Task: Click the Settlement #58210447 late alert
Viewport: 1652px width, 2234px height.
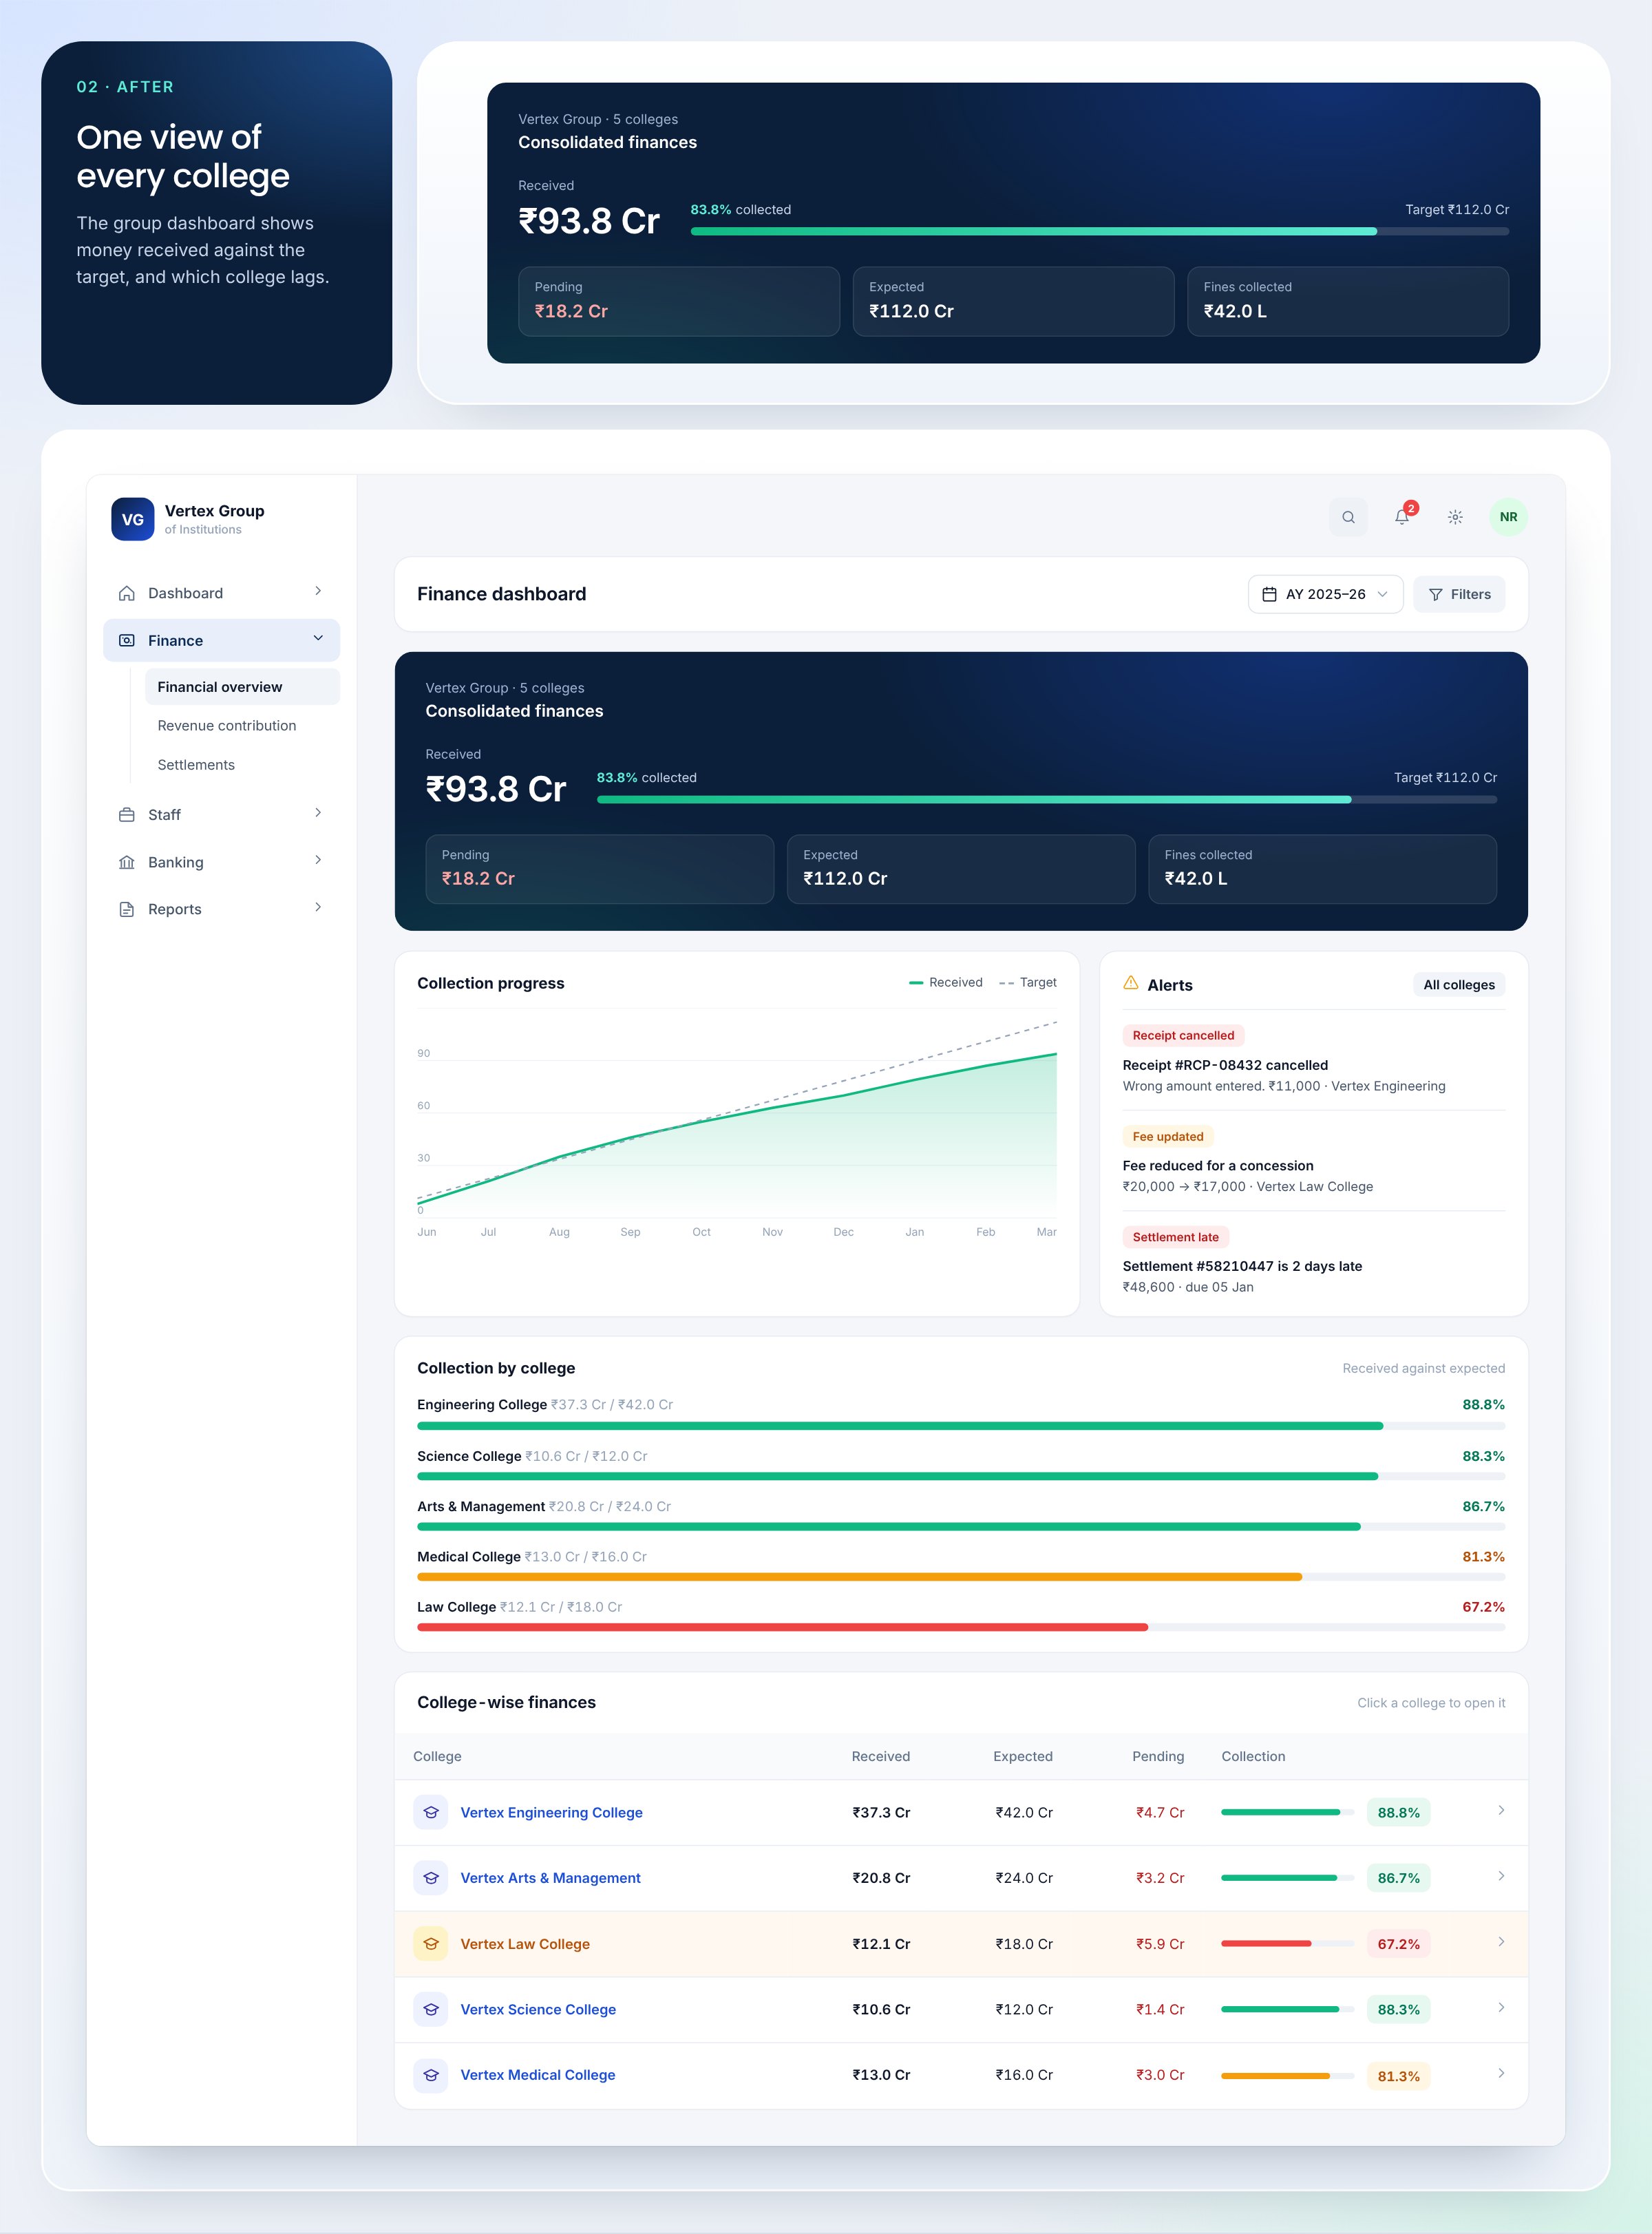Action: pyautogui.click(x=1313, y=1262)
